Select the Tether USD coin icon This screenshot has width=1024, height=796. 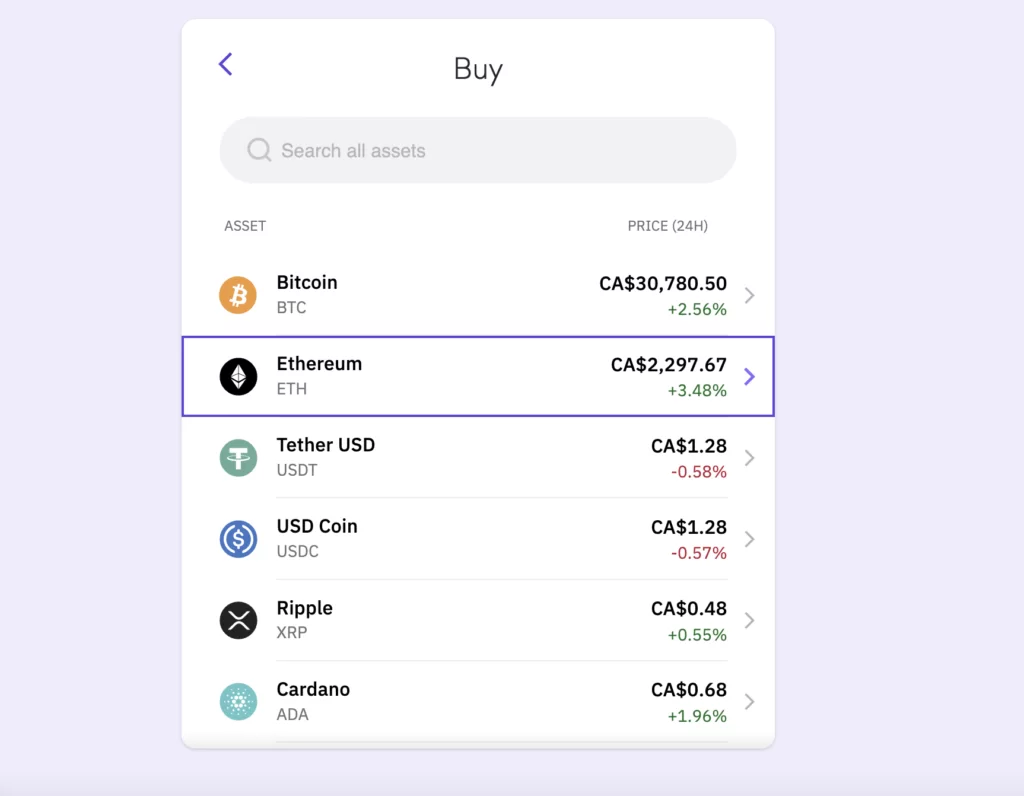point(237,457)
